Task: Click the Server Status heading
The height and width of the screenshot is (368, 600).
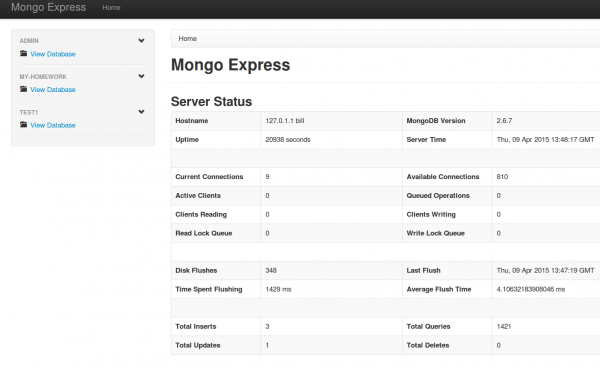Action: coord(211,102)
